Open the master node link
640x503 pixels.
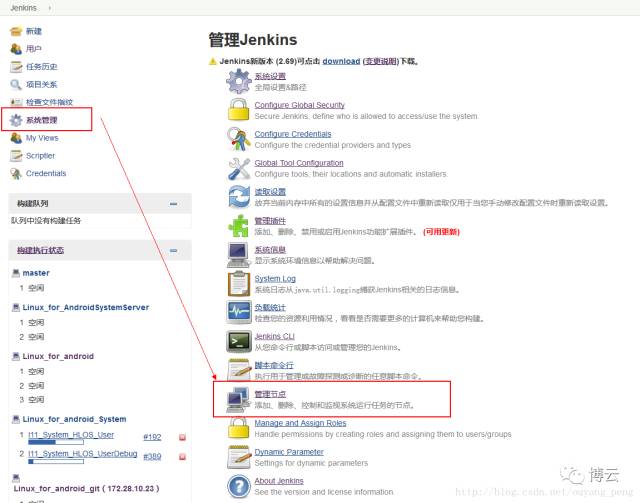(36, 273)
